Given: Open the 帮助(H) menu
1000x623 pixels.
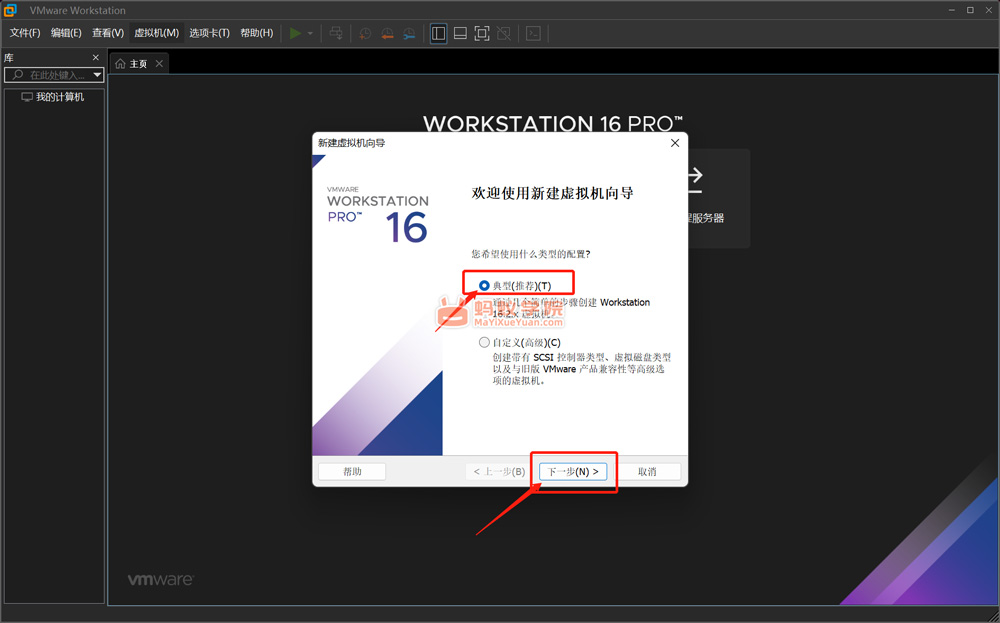Looking at the screenshot, I should [x=256, y=33].
